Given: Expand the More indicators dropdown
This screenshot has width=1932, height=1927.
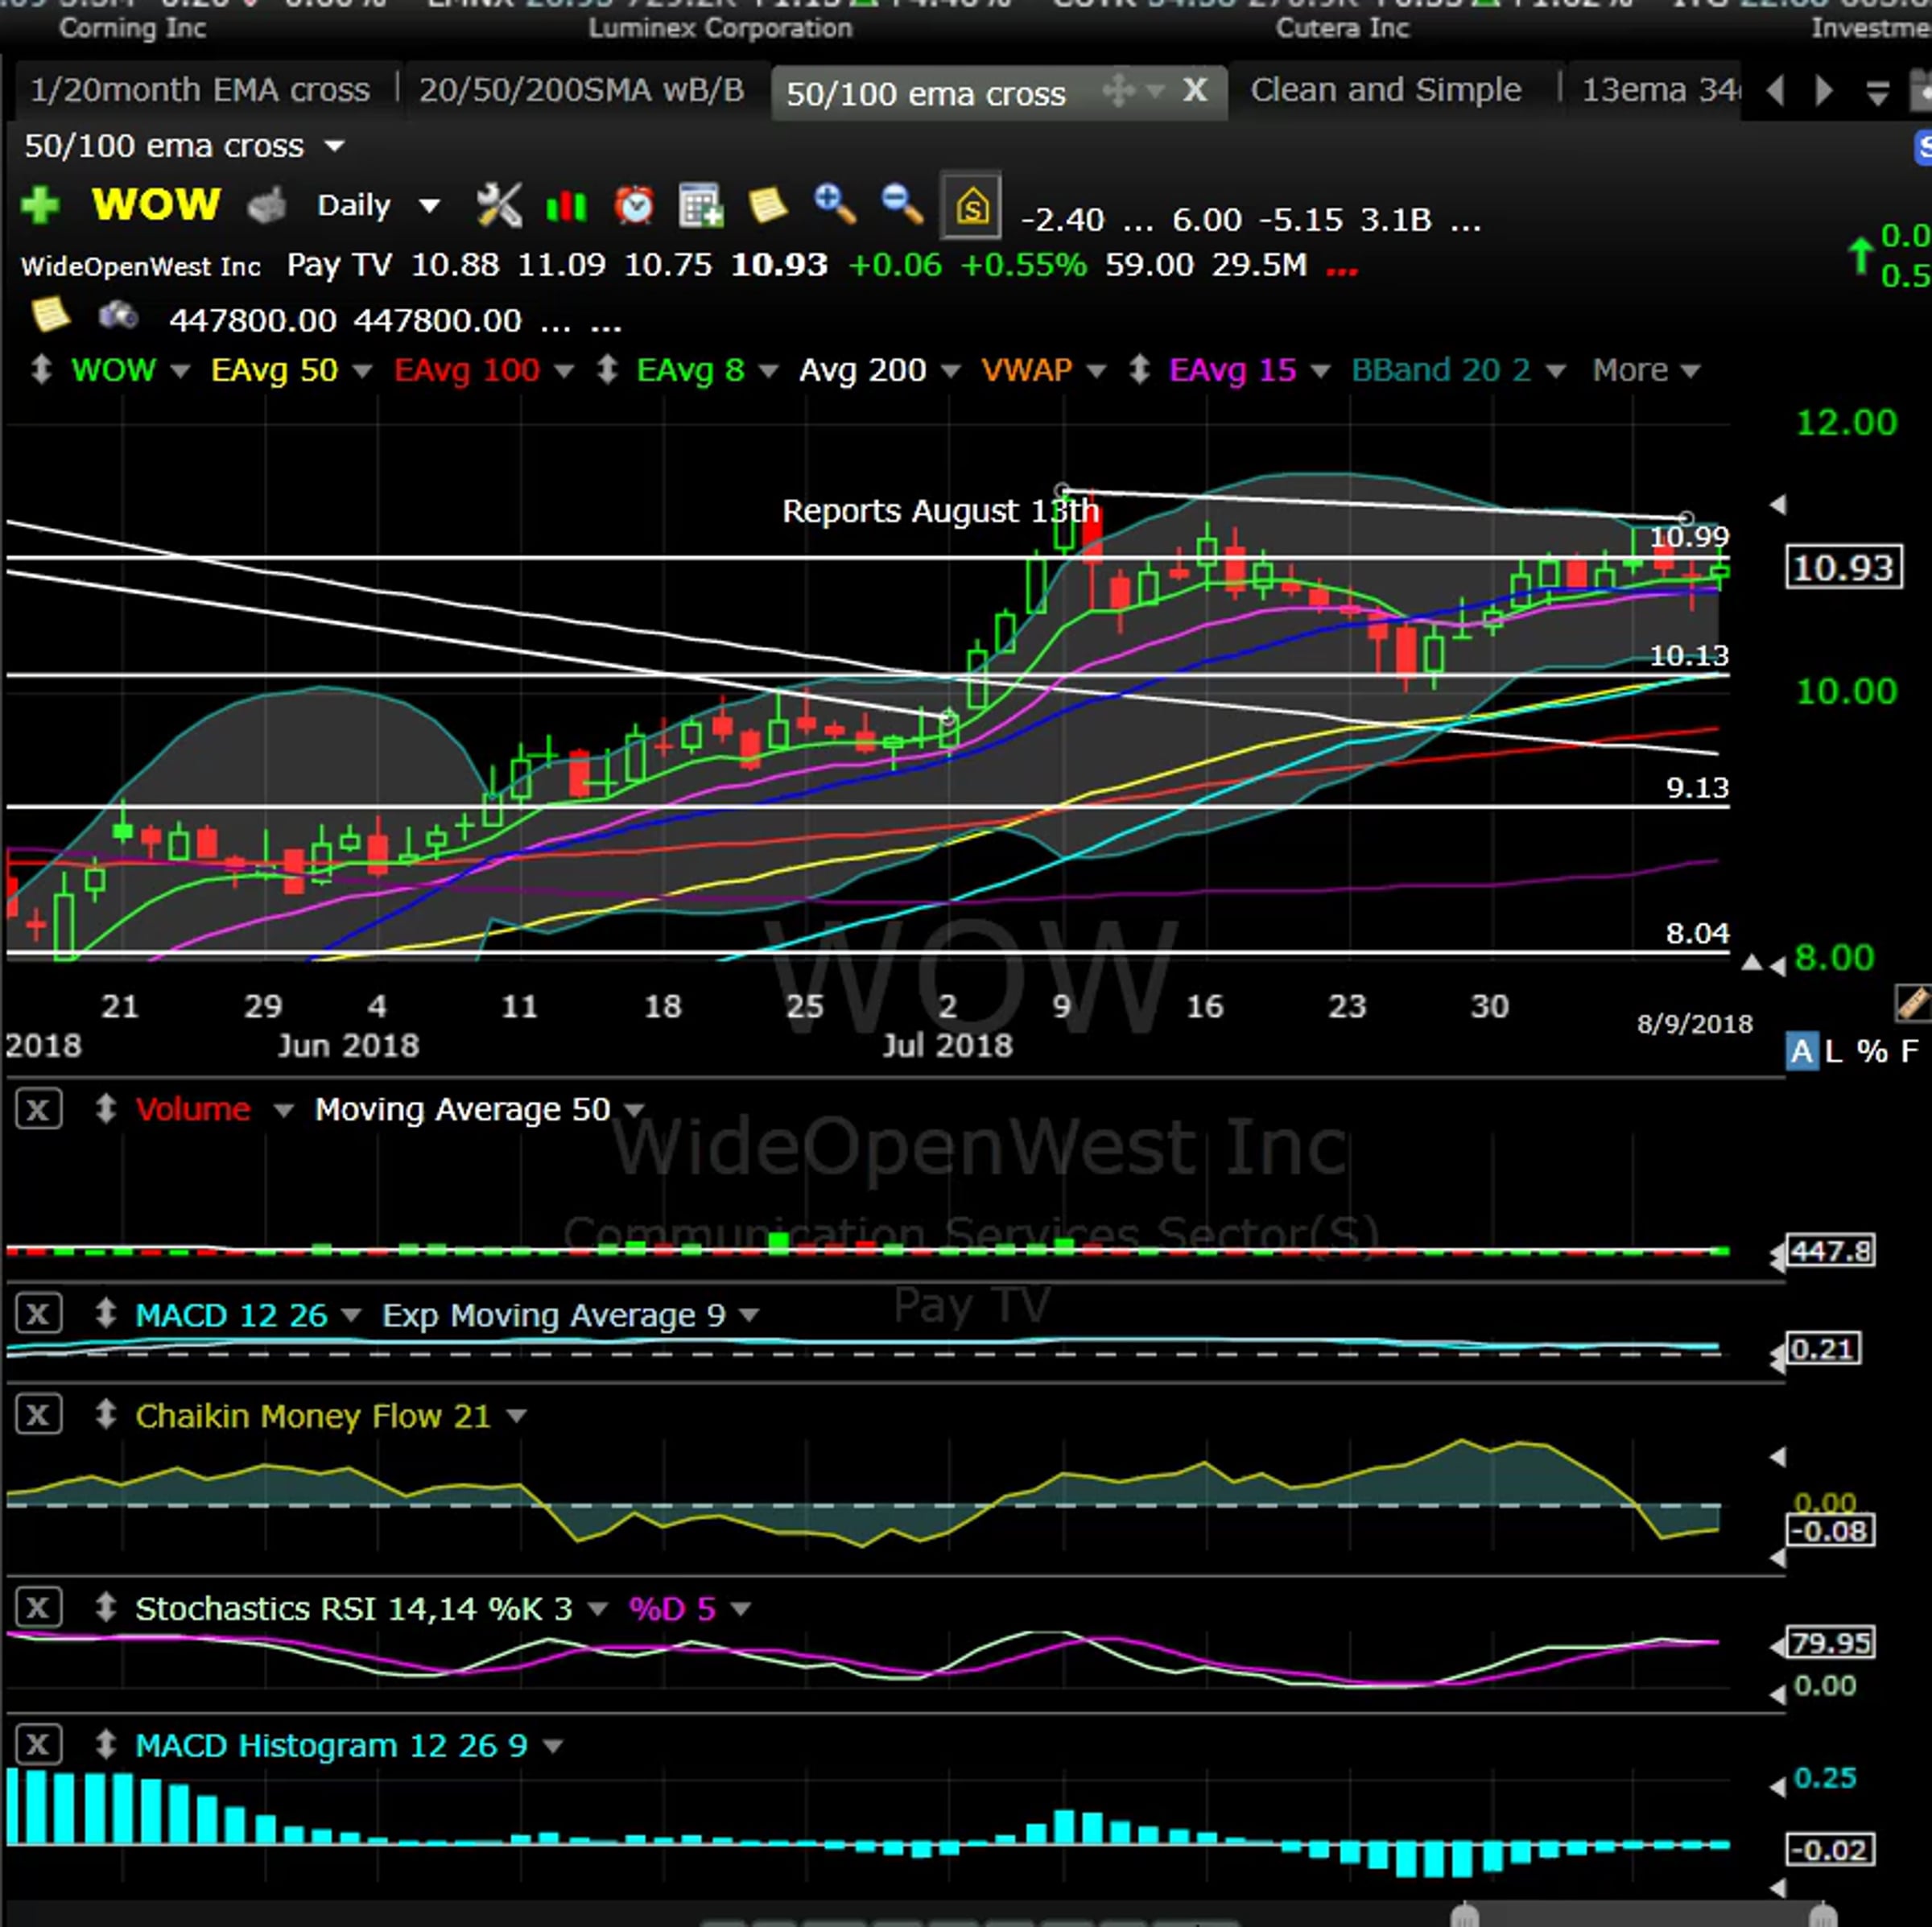Looking at the screenshot, I should (x=1646, y=370).
